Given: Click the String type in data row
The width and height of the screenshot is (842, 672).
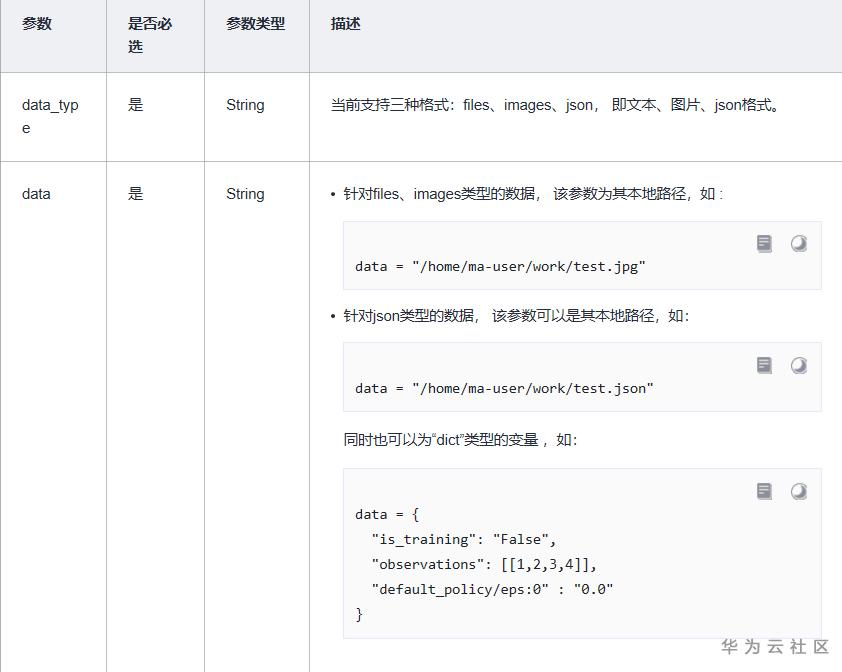Looking at the screenshot, I should 245,194.
